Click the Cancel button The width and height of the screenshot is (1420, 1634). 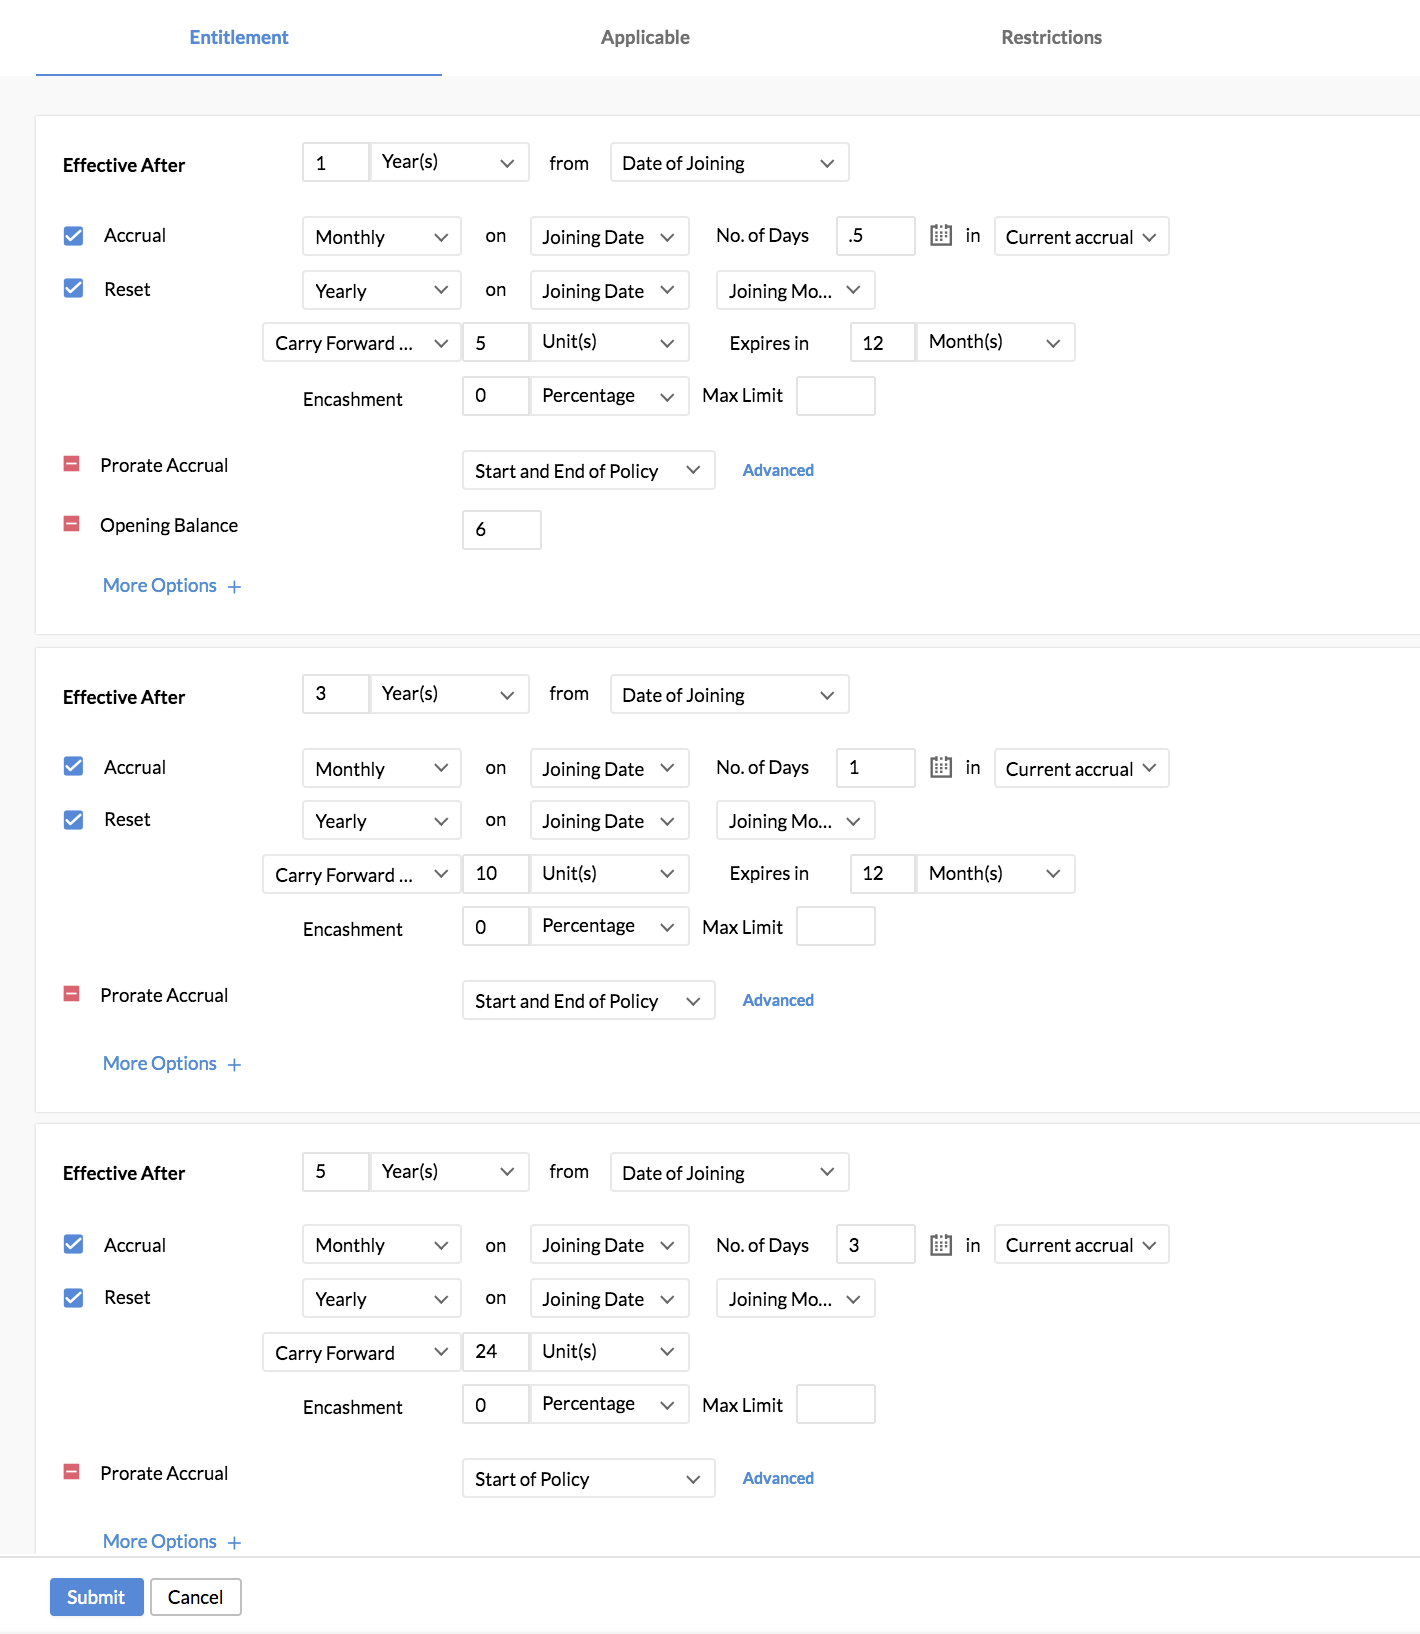[196, 1597]
